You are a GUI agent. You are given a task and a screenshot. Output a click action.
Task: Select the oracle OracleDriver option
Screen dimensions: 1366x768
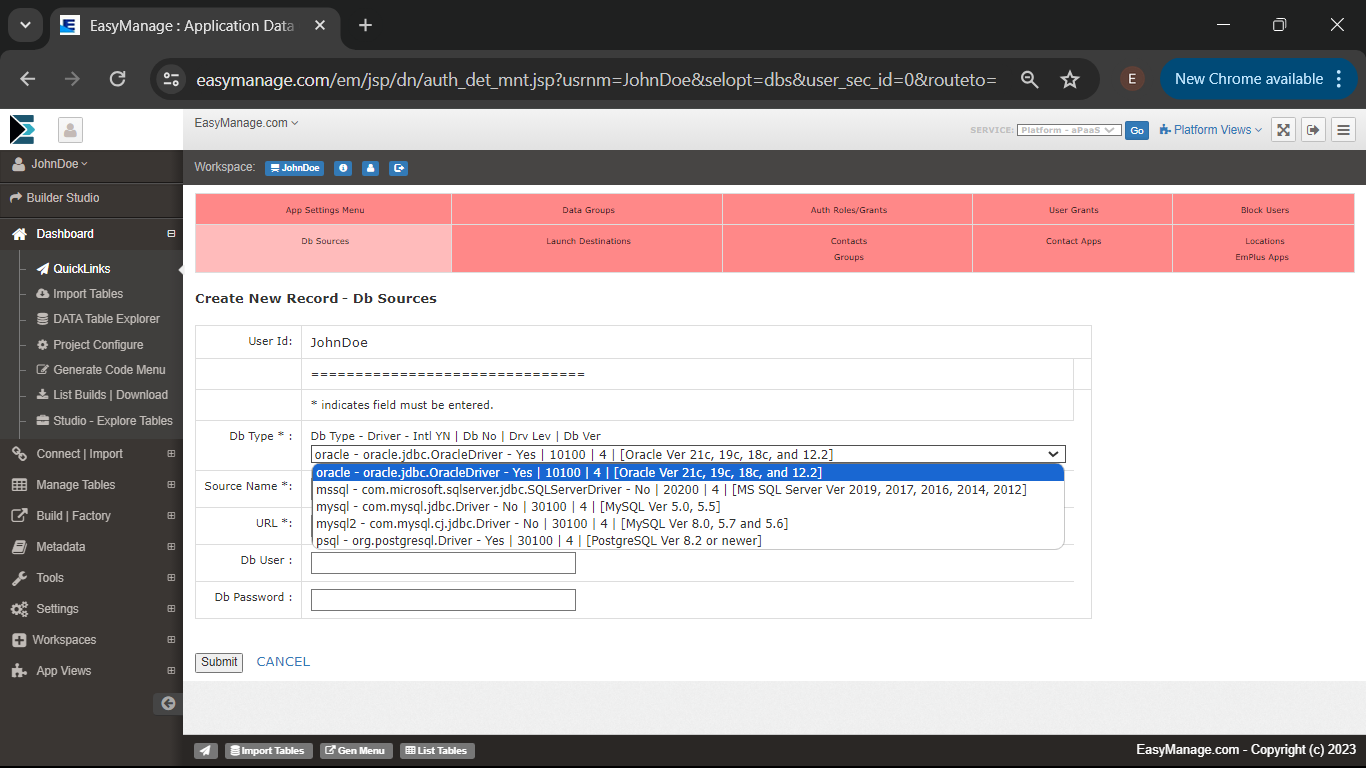(x=688, y=473)
